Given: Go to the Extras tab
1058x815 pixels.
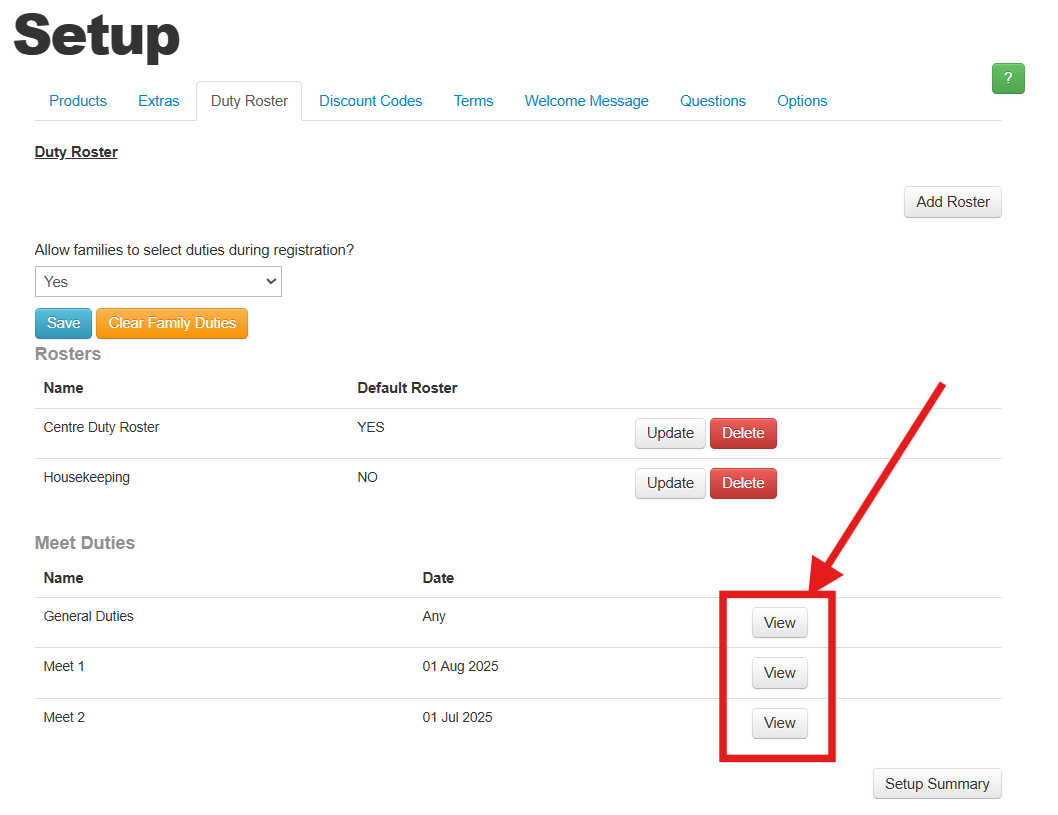Looking at the screenshot, I should point(158,100).
